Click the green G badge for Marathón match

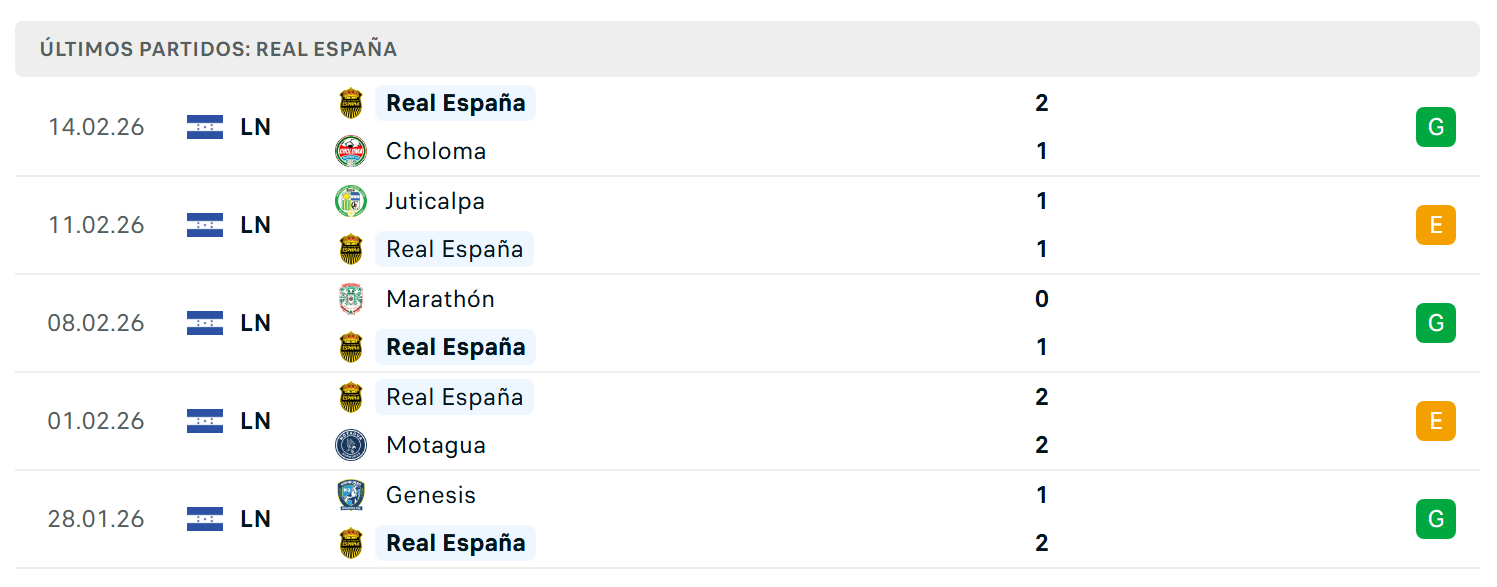1436,323
